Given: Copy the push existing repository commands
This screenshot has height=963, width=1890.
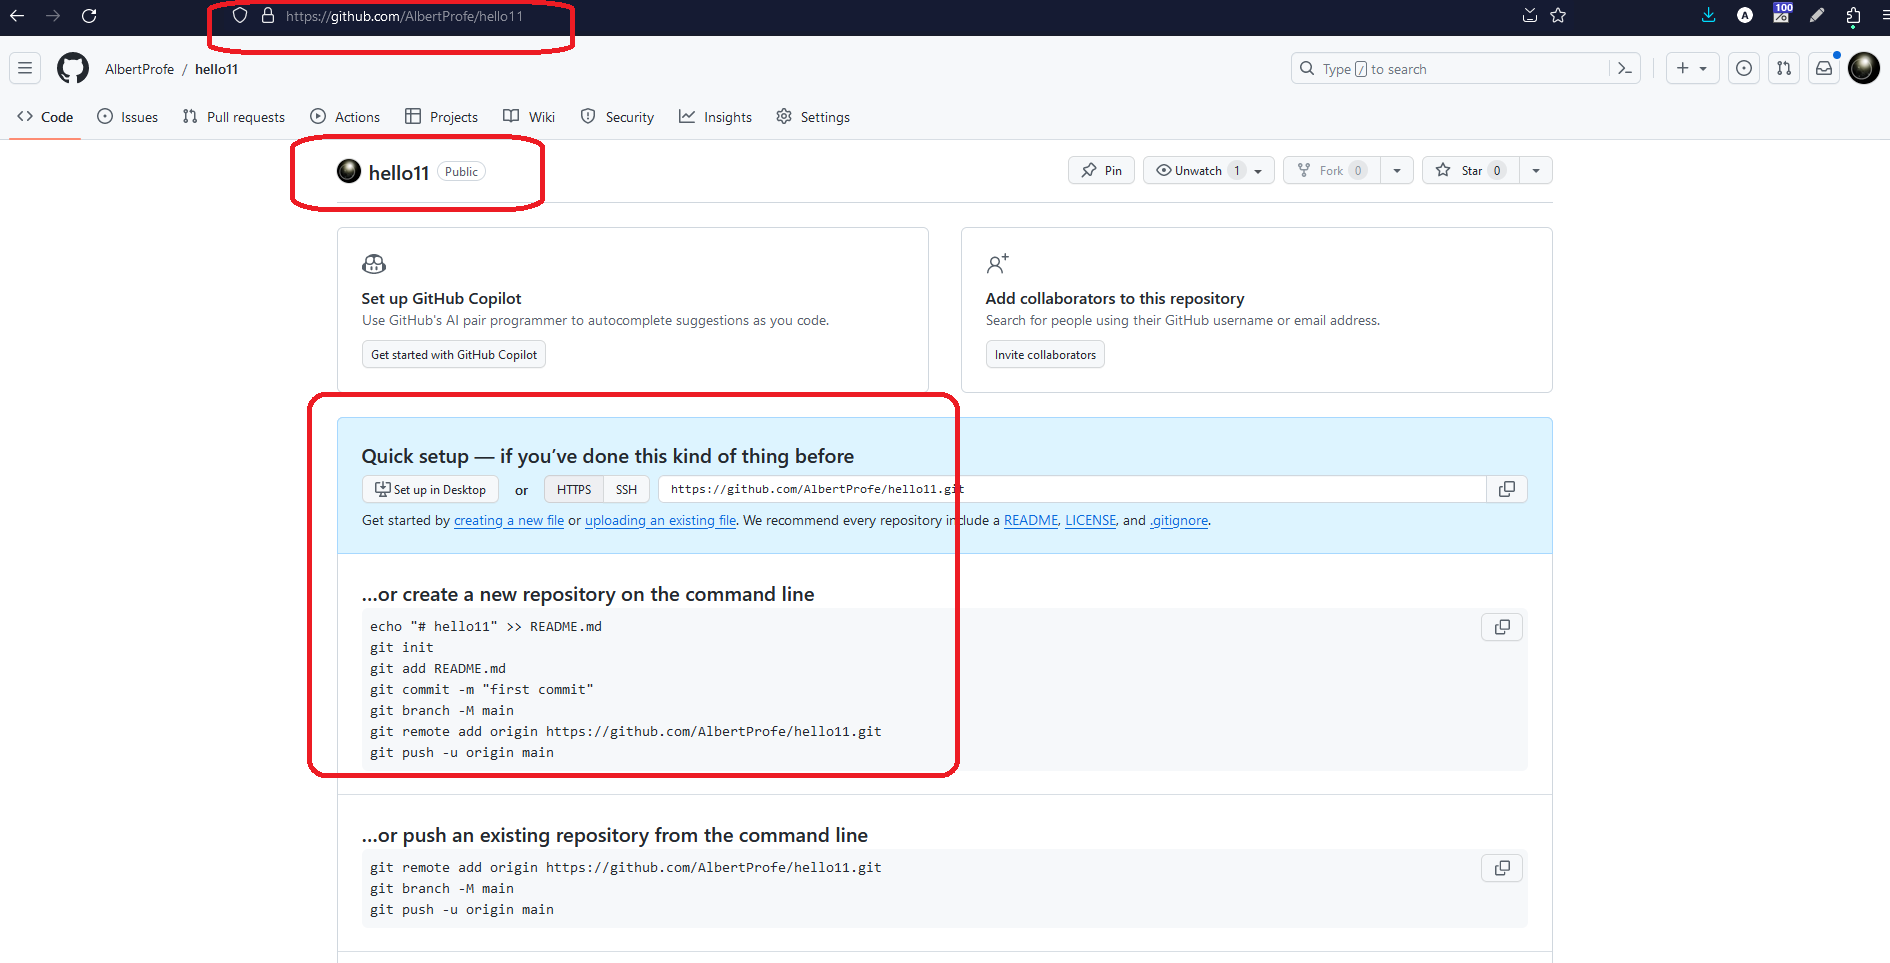Looking at the screenshot, I should [x=1502, y=868].
